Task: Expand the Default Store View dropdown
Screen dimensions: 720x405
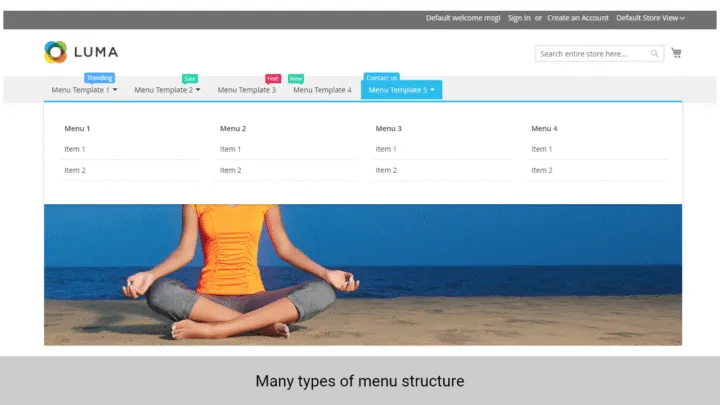Action: (650, 18)
